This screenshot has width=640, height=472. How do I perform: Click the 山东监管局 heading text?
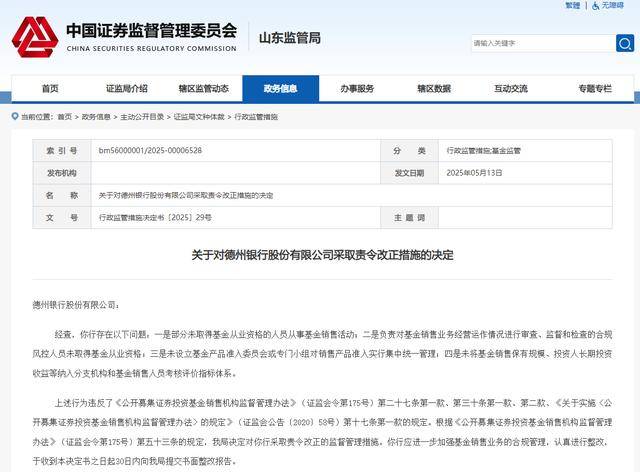pyautogui.click(x=290, y=38)
